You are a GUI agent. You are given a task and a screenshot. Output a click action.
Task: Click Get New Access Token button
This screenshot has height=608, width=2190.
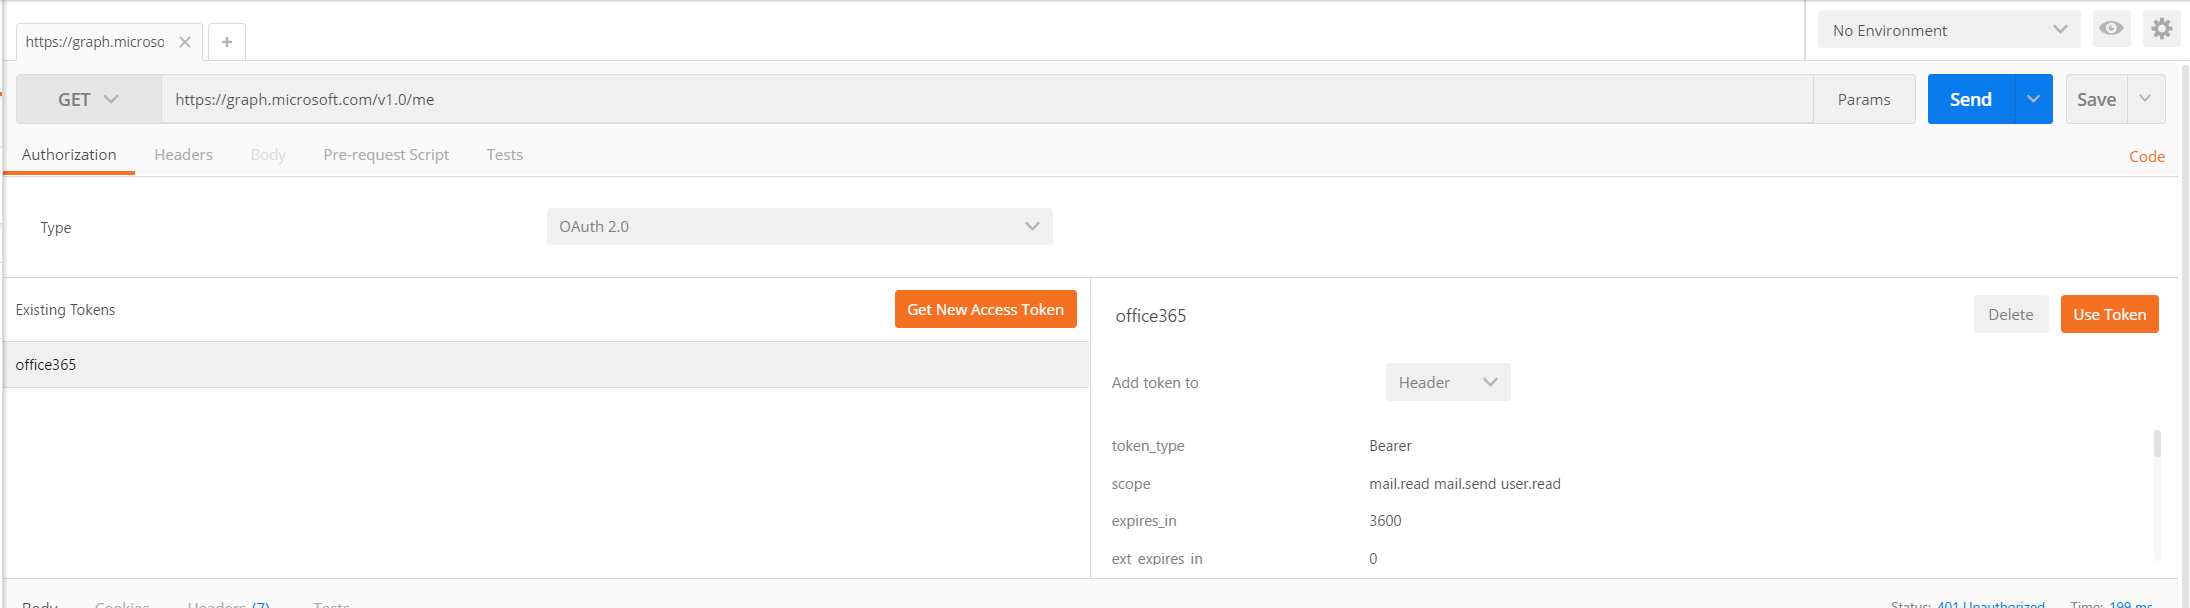pos(985,309)
